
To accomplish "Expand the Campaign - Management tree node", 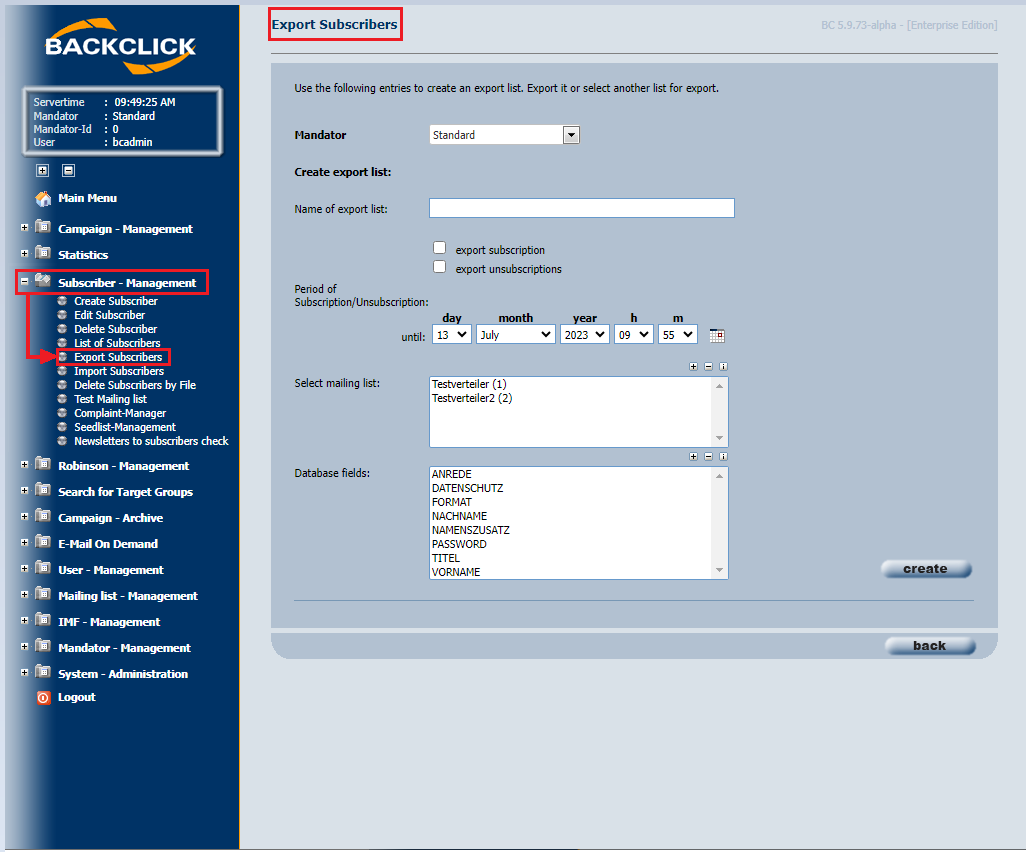I will [24, 228].
